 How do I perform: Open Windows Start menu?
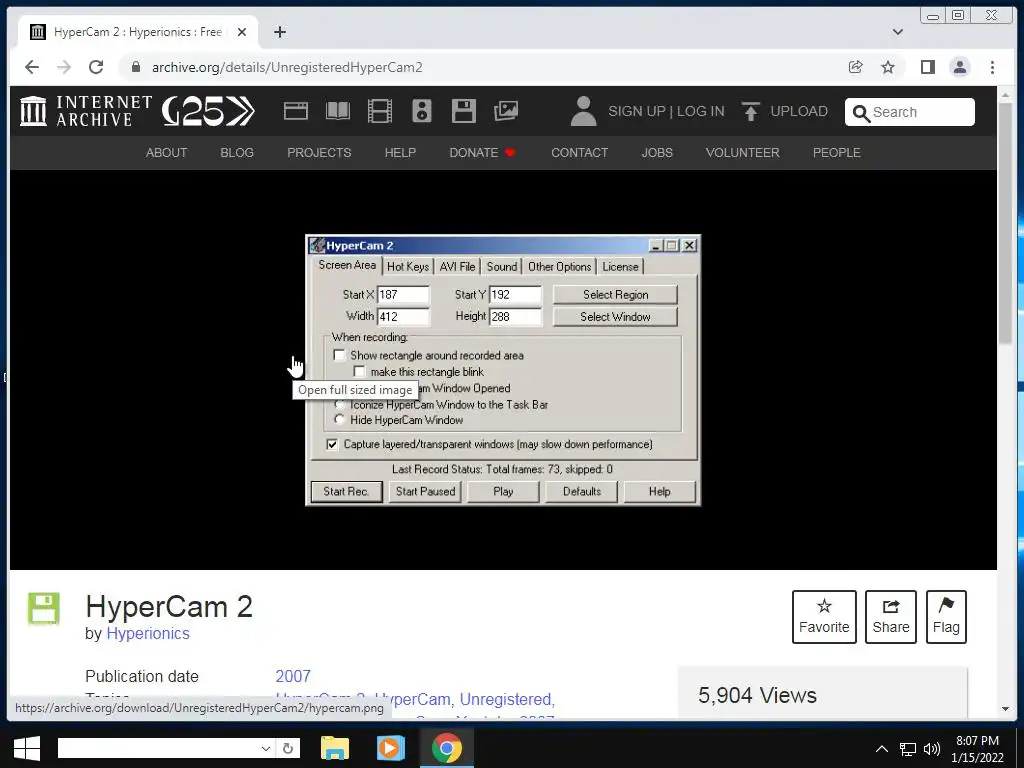[x=26, y=748]
